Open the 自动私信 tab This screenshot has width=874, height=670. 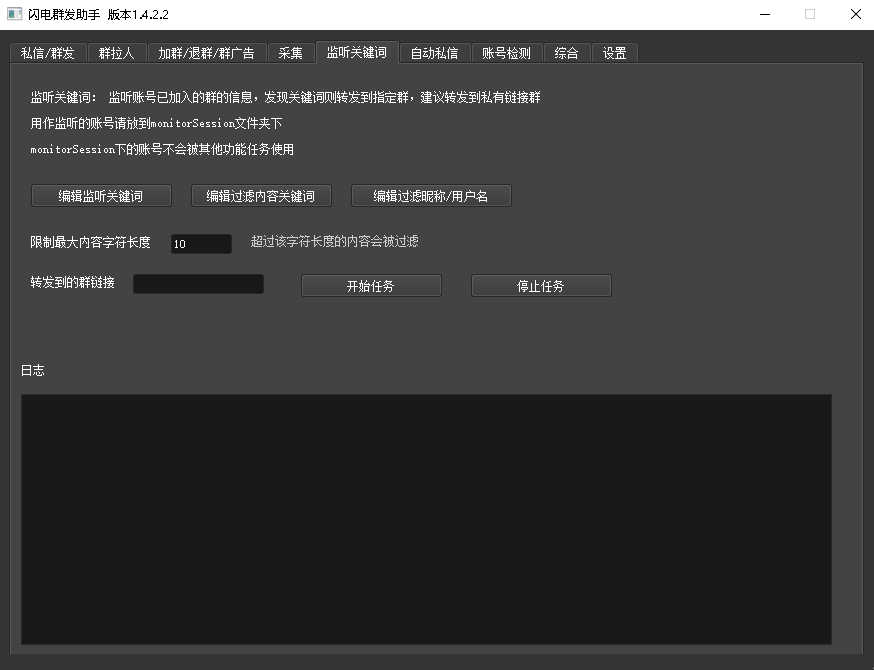tap(434, 53)
